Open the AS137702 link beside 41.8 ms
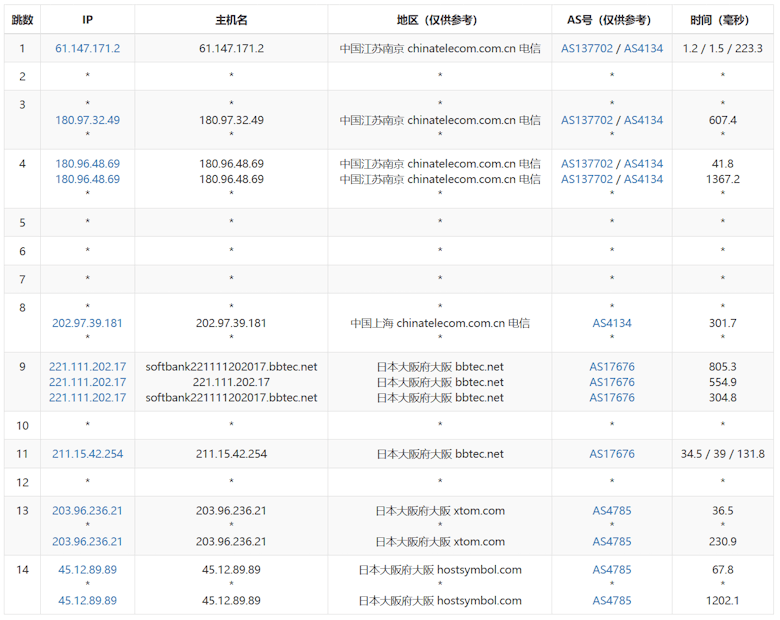This screenshot has height=620, width=780. [x=587, y=164]
